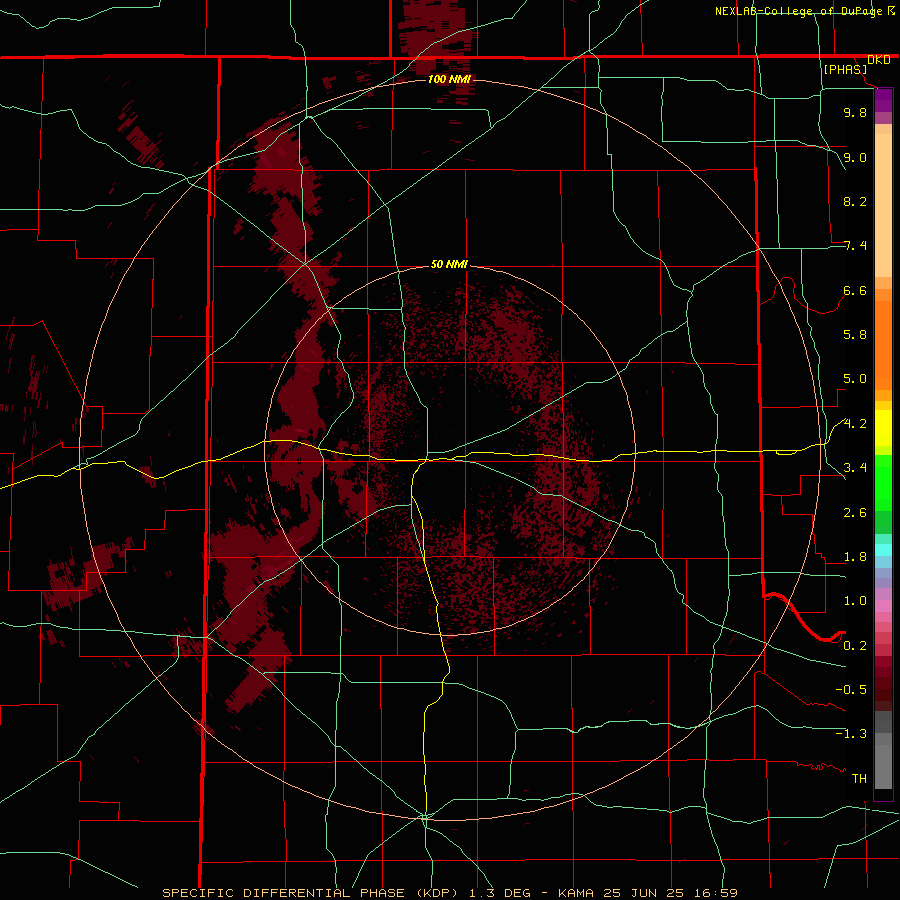900x900 pixels.
Task: Pick the bright green band of the color bar
Action: (883, 482)
